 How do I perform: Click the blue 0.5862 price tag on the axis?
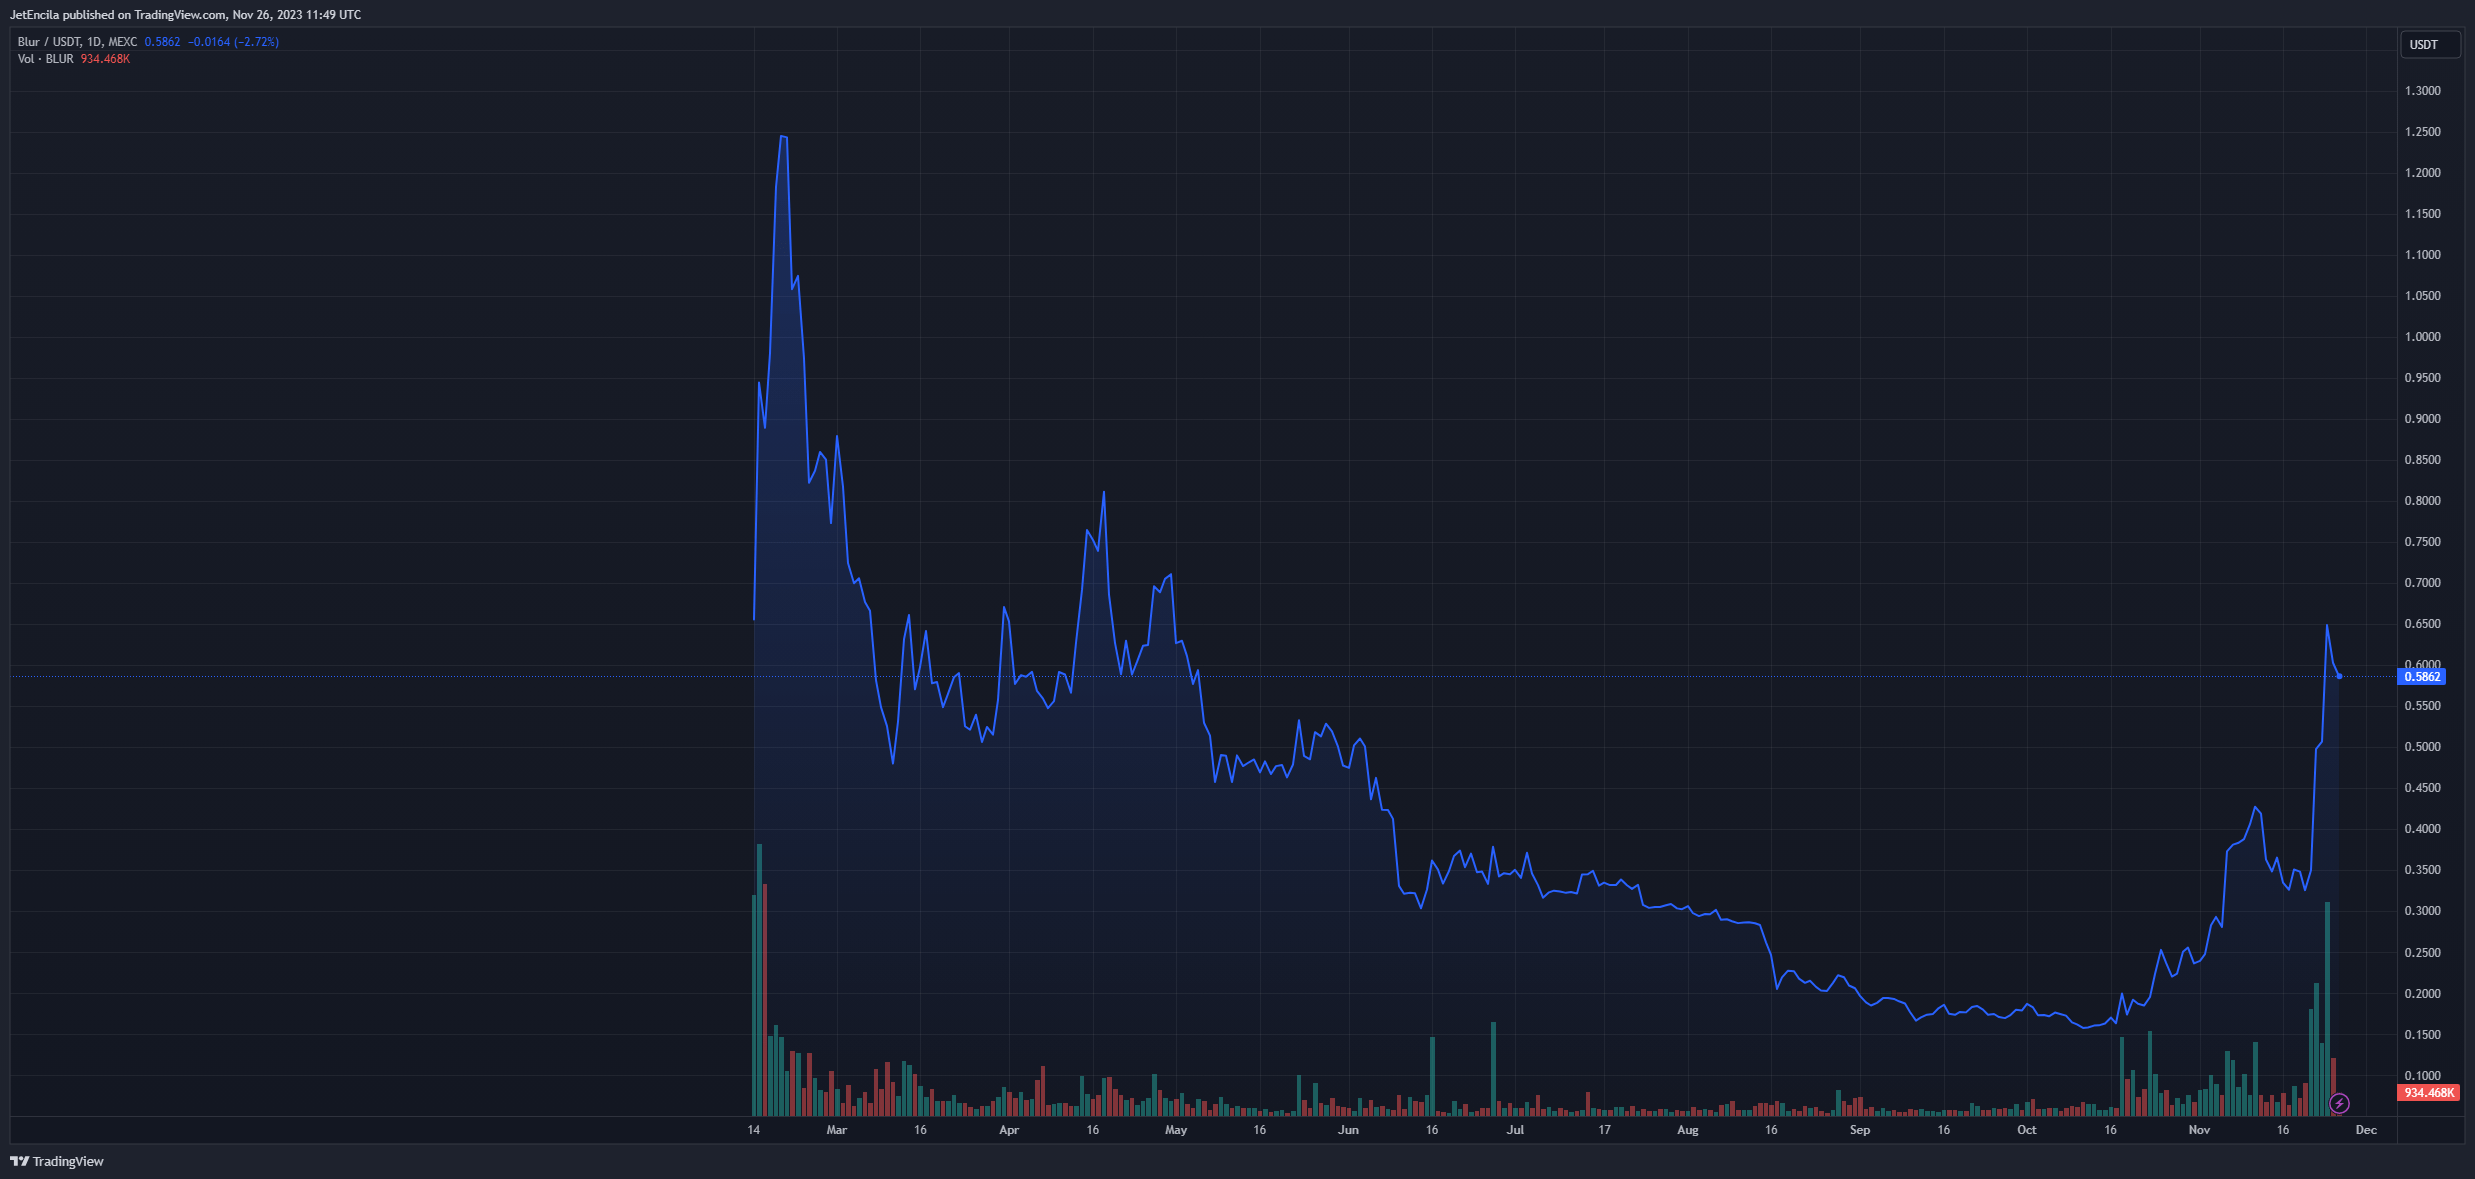pyautogui.click(x=2421, y=677)
